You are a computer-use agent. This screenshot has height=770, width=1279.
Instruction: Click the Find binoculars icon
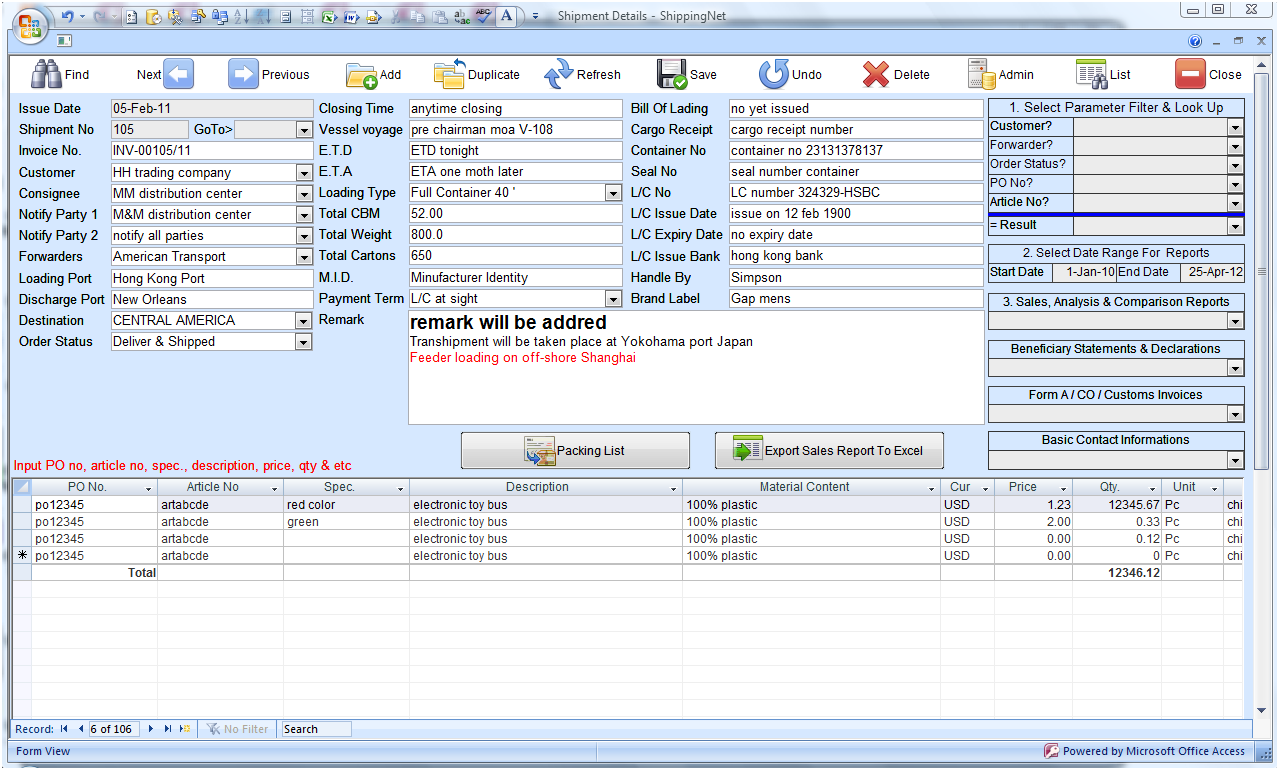coord(45,74)
